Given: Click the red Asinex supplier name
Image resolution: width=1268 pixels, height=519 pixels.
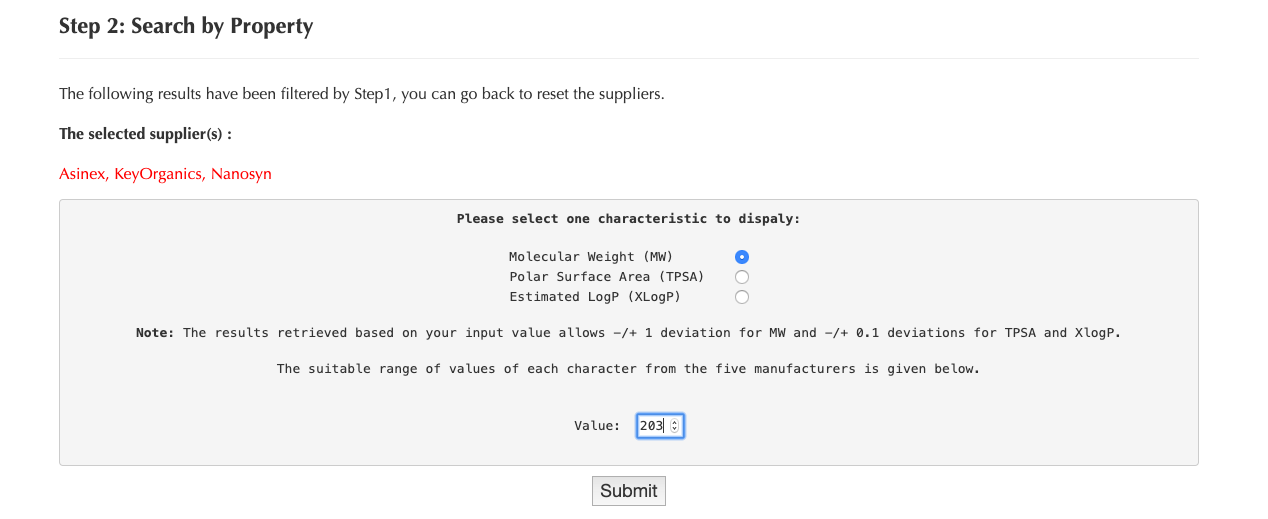Looking at the screenshot, I should pyautogui.click(x=82, y=174).
